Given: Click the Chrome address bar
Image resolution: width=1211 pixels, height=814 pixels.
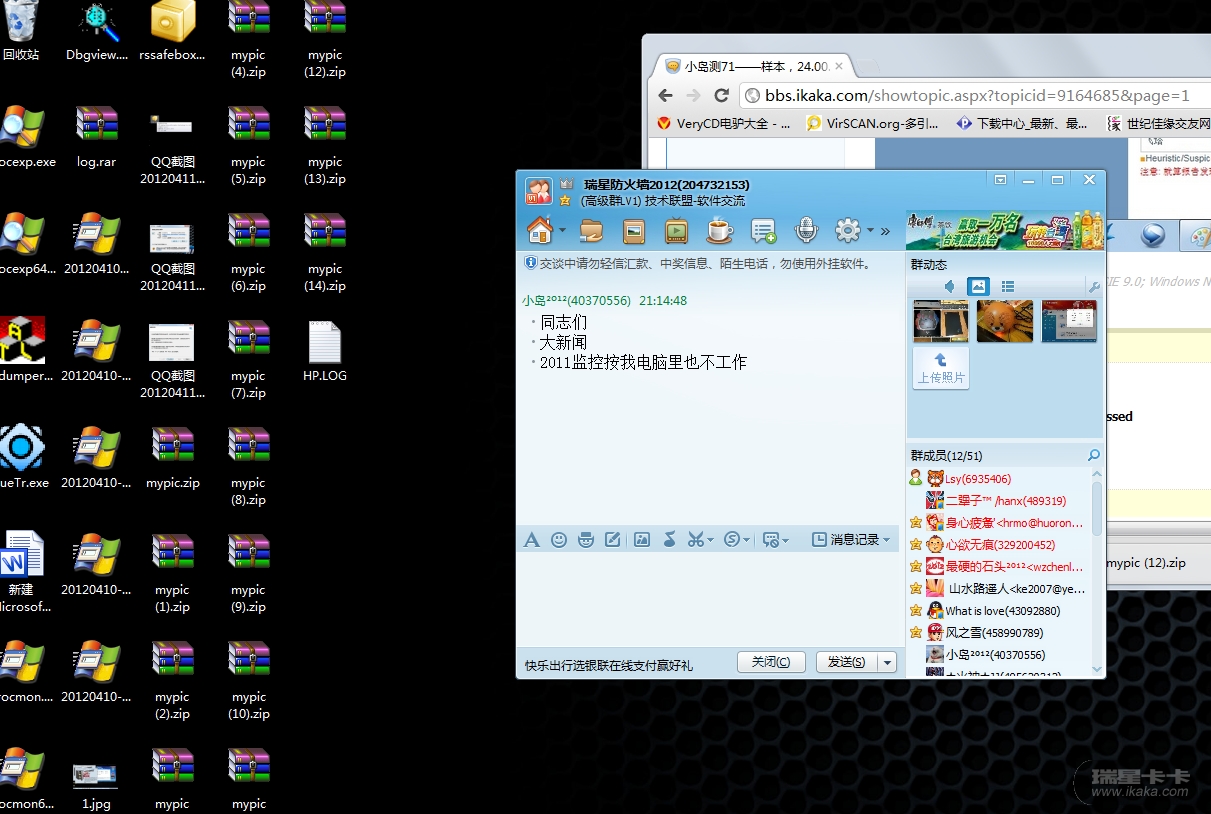Looking at the screenshot, I should 975,95.
